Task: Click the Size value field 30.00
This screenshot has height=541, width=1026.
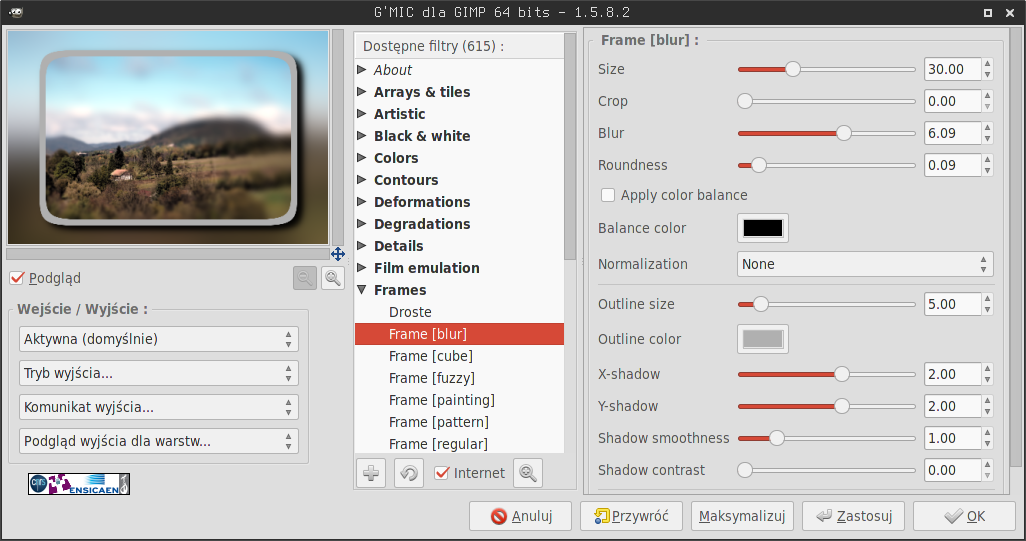Action: (x=953, y=69)
